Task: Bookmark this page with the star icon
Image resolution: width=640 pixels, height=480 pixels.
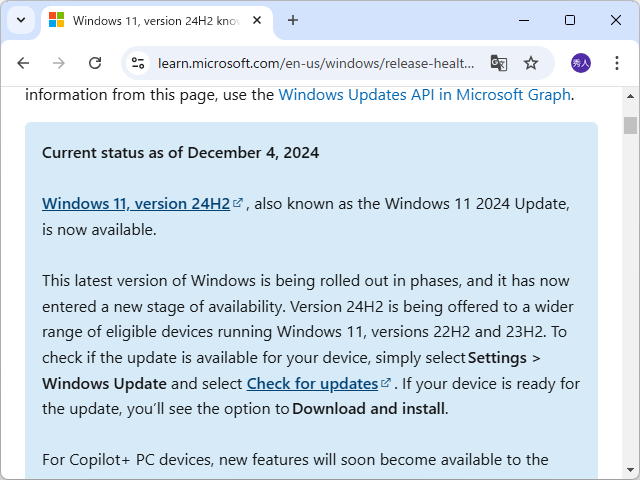Action: pyautogui.click(x=531, y=63)
